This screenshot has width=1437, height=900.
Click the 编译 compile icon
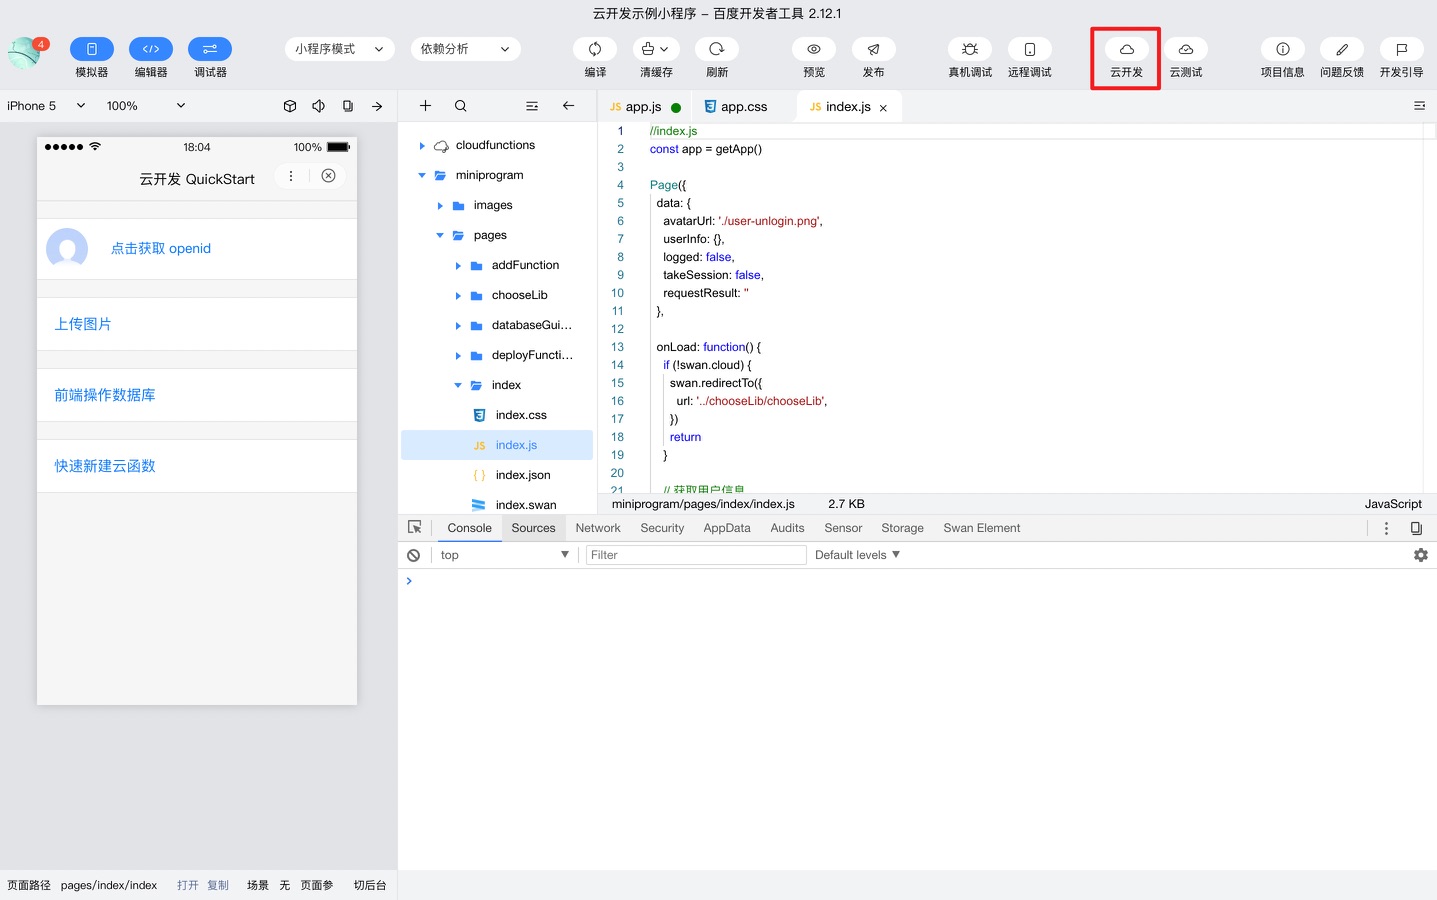[x=595, y=50]
